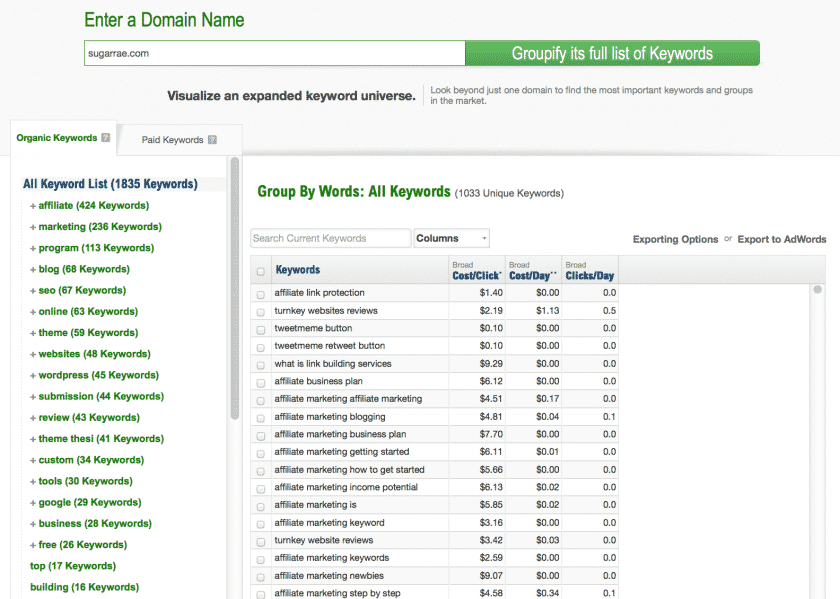Click the keyword group sidebar scrollbar
This screenshot has height=599, width=840.
234,288
